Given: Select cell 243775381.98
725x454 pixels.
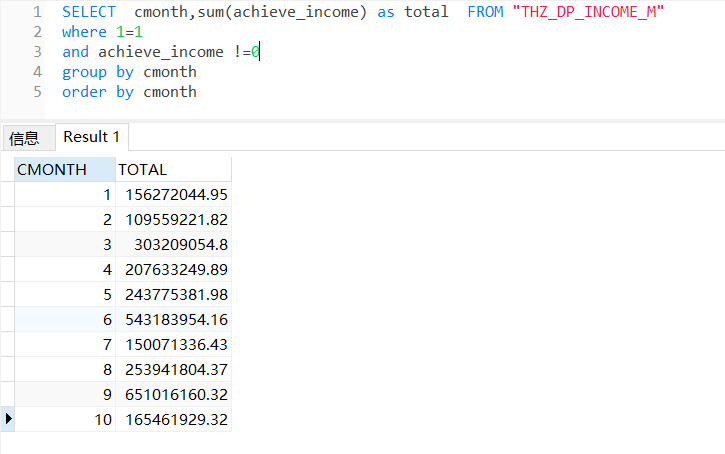Looking at the screenshot, I should [173, 294].
